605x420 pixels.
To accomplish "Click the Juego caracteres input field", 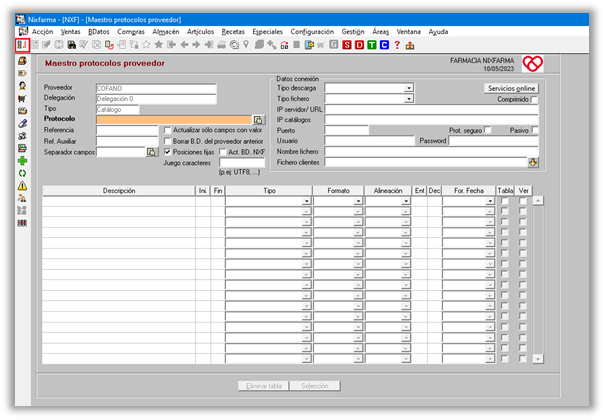I will pos(242,163).
